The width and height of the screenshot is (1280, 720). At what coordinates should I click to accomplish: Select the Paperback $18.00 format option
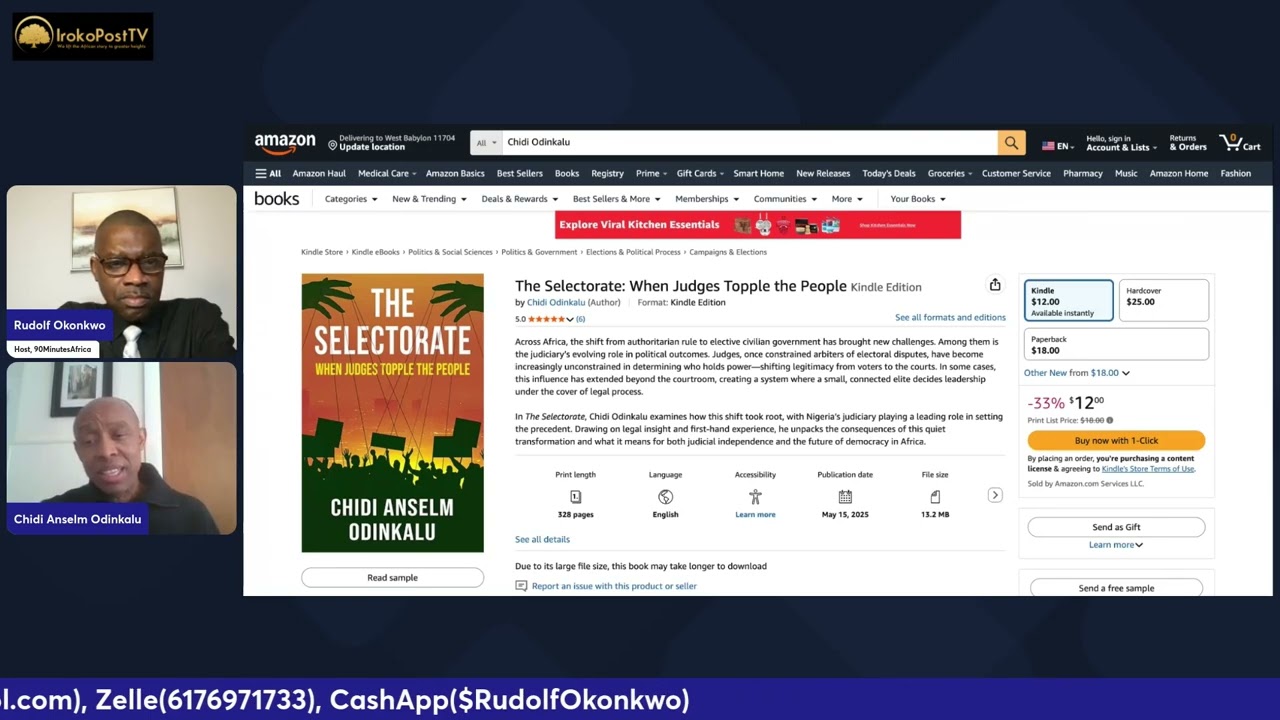pos(1116,345)
